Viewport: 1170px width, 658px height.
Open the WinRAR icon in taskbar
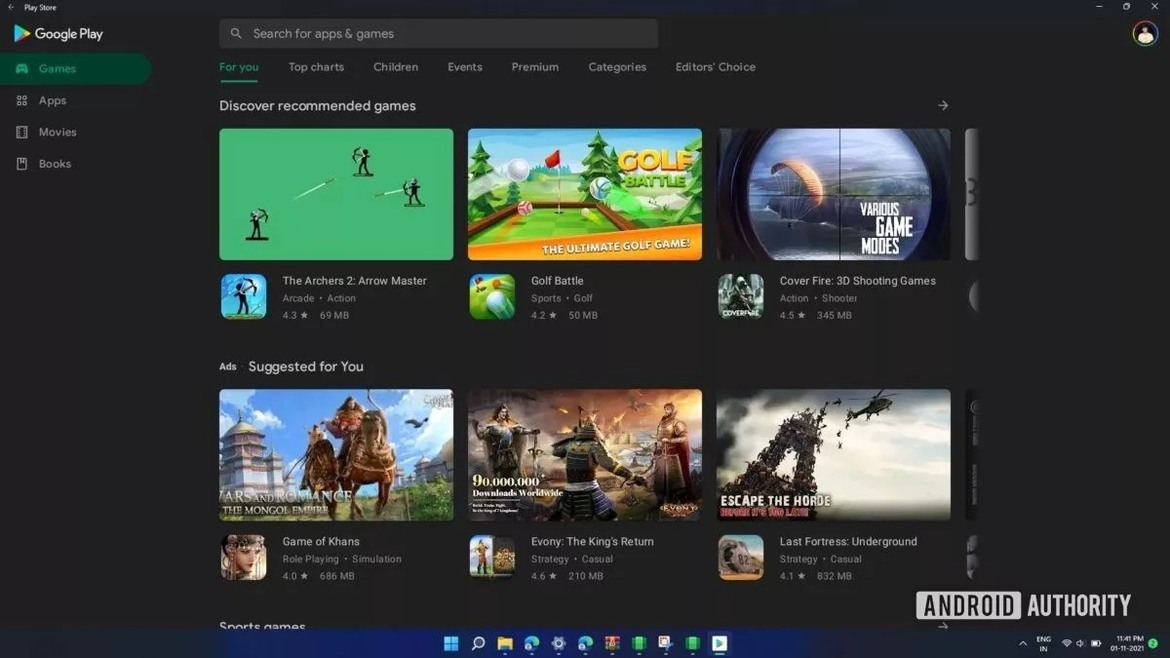pos(612,643)
